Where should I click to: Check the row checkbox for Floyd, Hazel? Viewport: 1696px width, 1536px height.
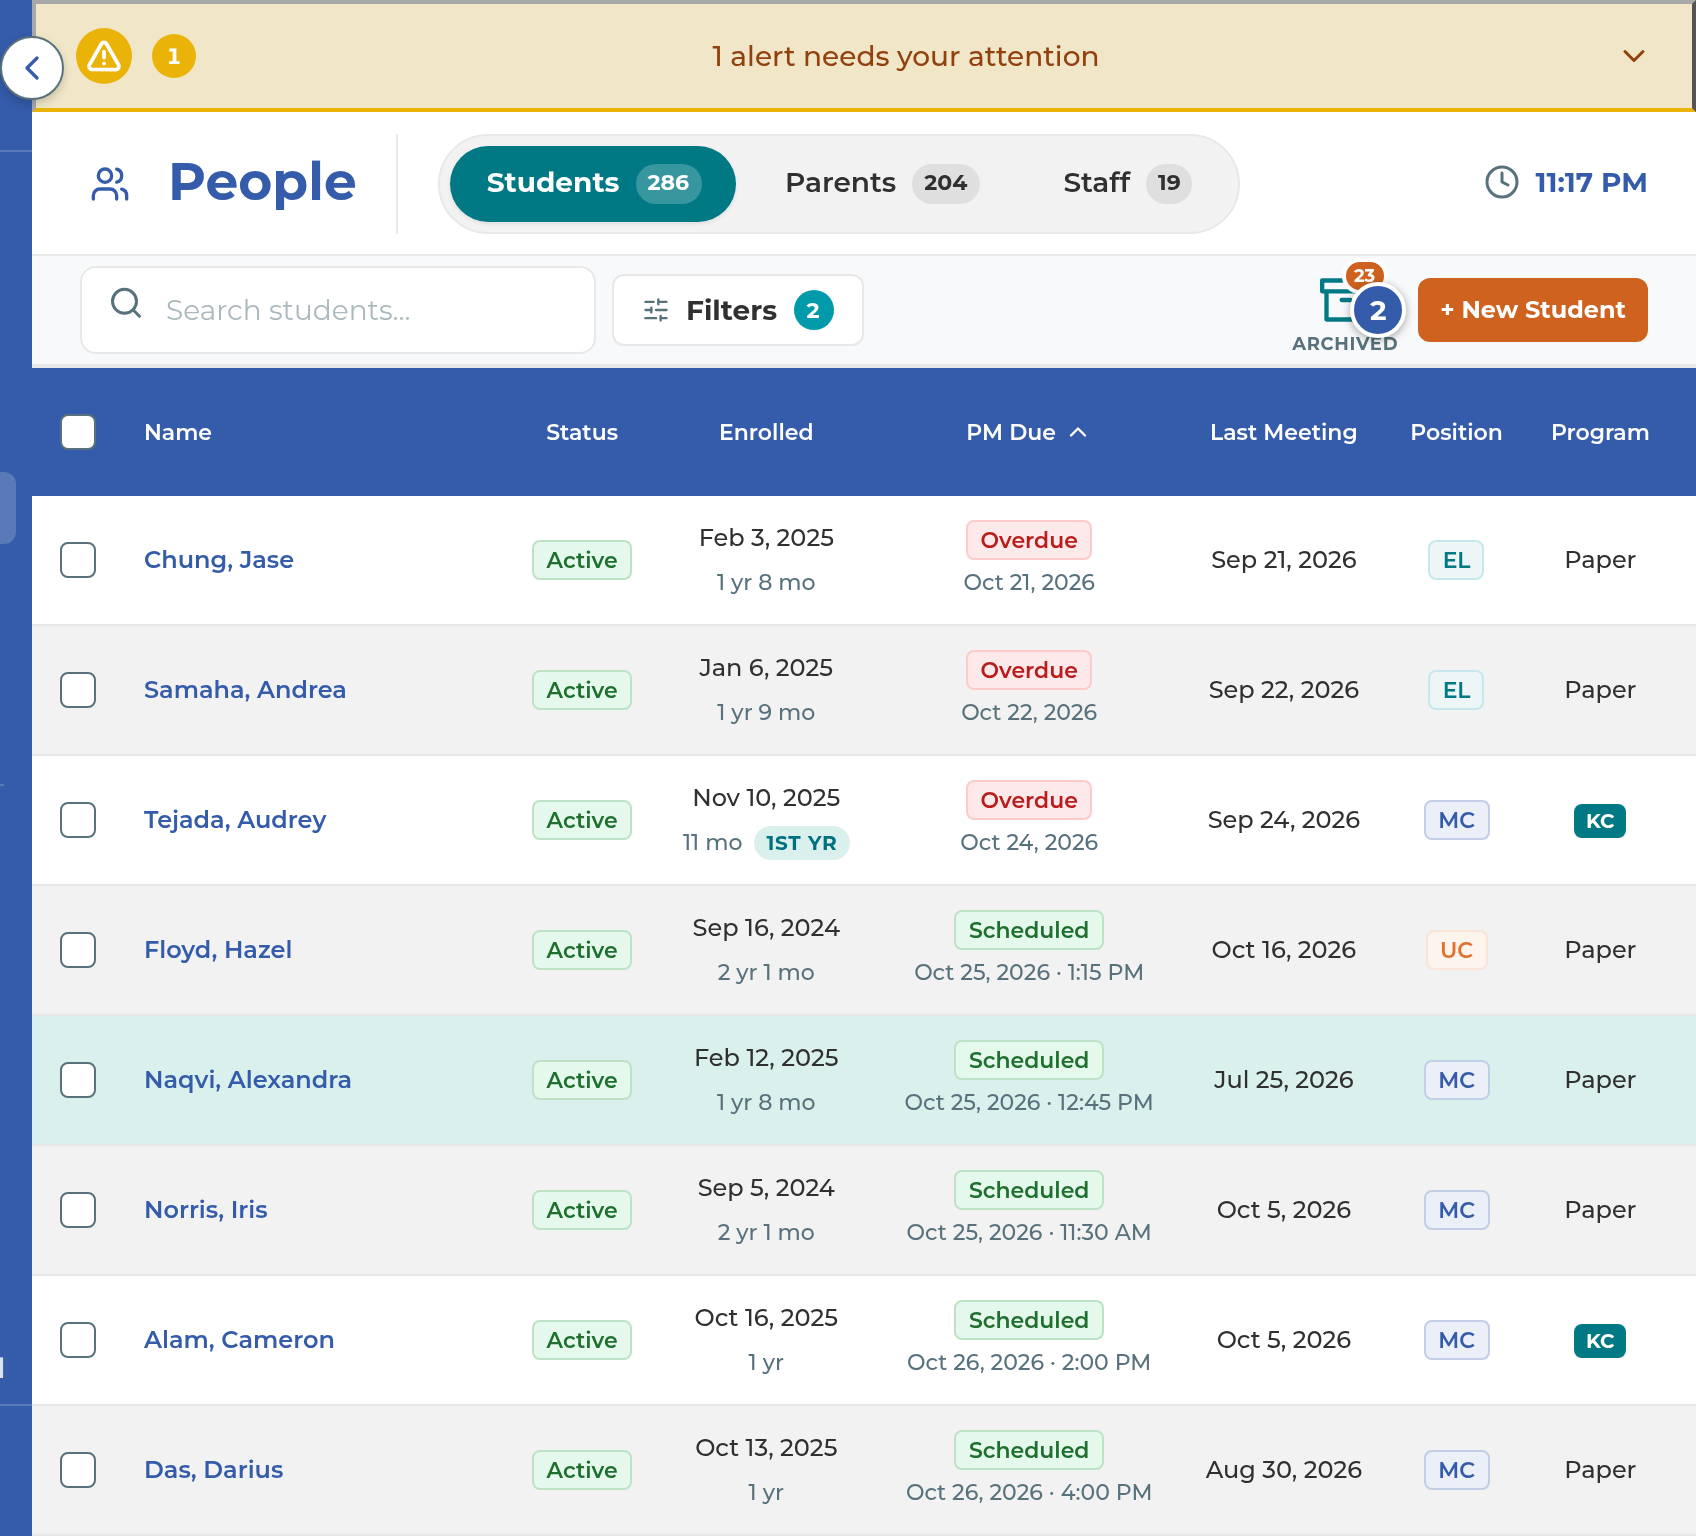[78, 950]
